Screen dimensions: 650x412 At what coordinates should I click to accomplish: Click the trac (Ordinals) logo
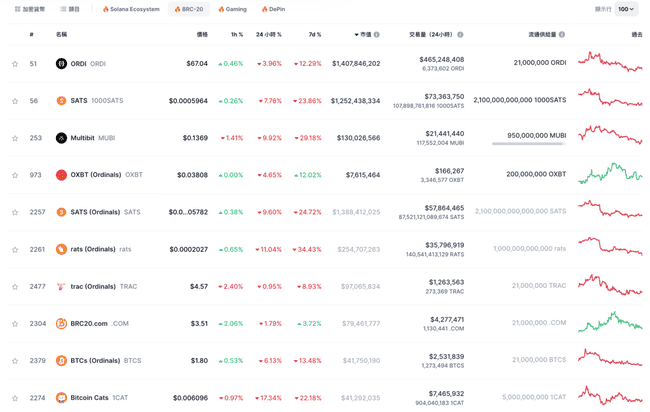[61, 286]
